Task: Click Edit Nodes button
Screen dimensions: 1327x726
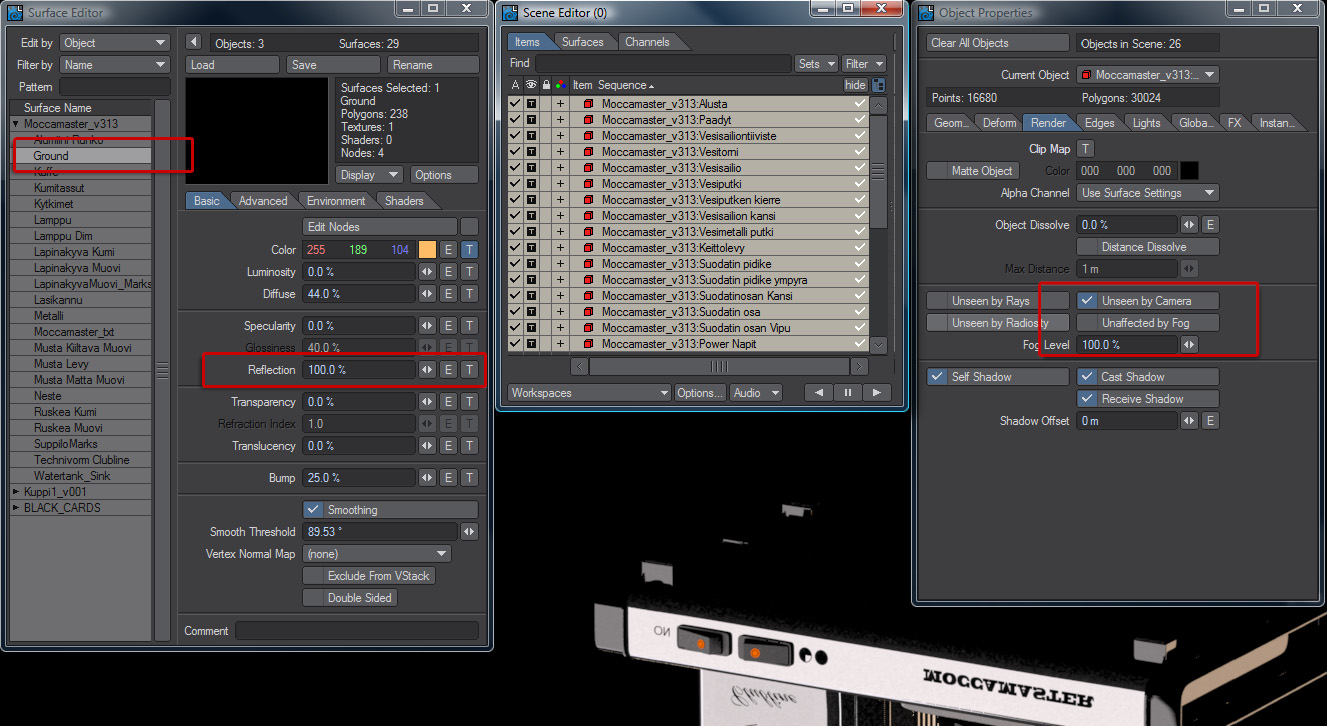Action: (x=380, y=227)
